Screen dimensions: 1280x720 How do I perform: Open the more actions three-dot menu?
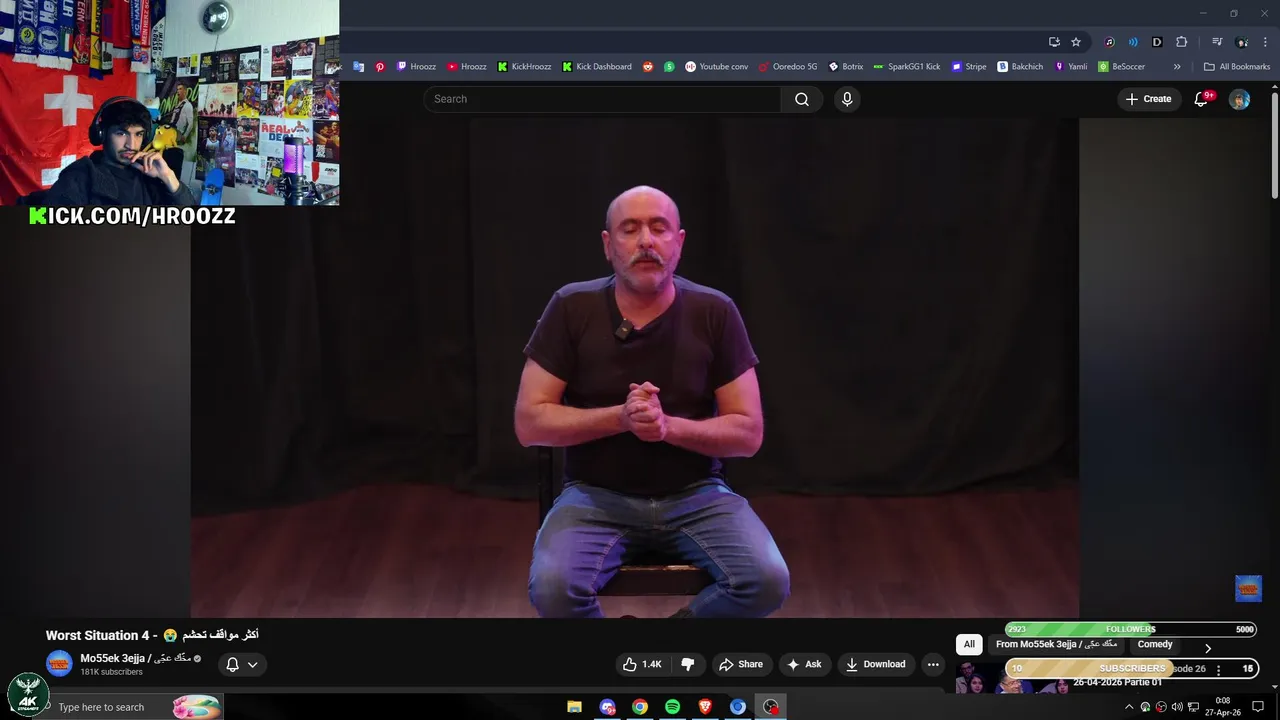pos(933,664)
